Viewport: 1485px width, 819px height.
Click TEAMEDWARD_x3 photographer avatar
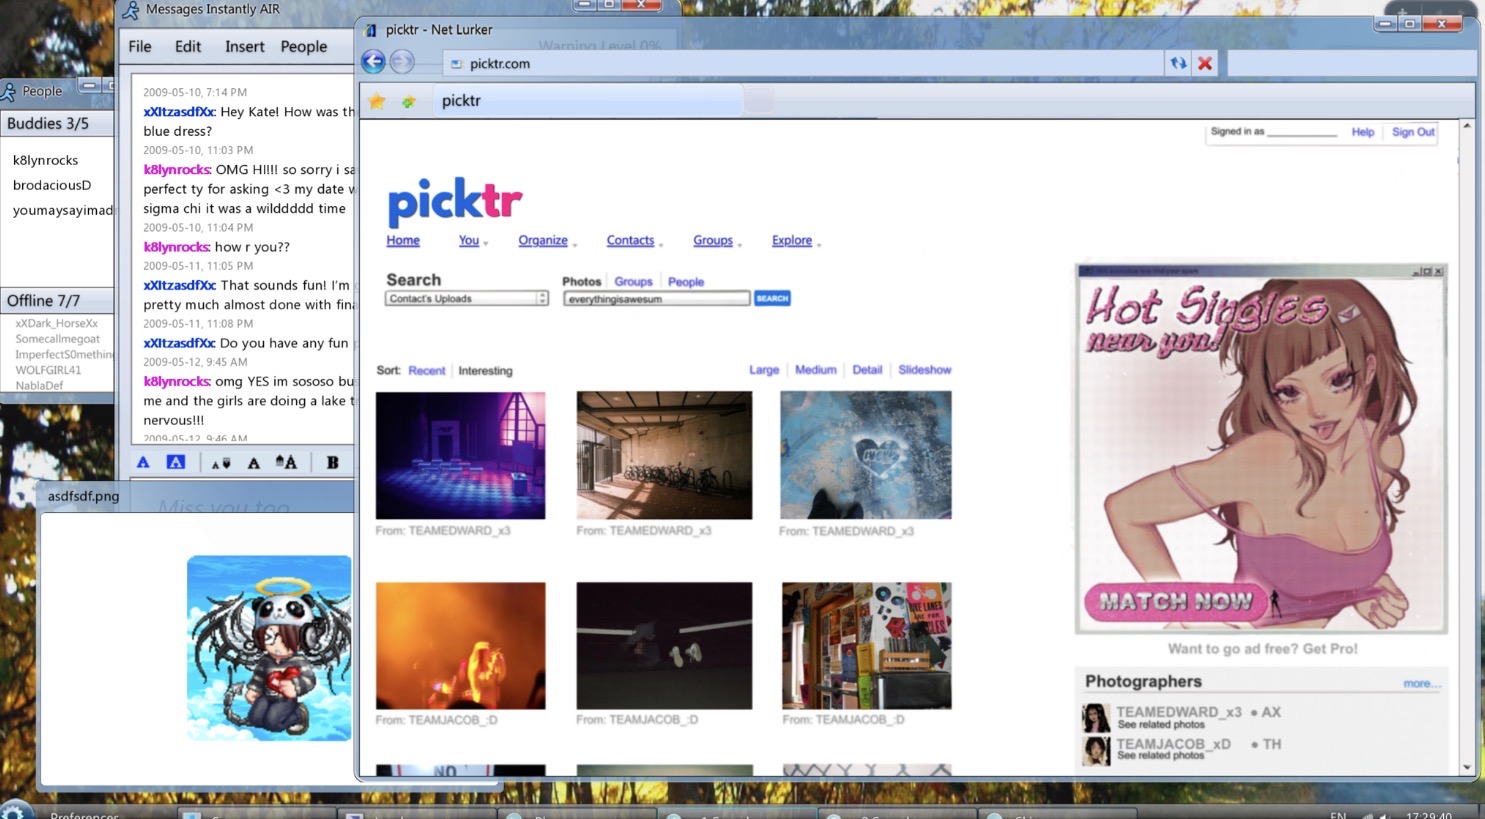1096,717
